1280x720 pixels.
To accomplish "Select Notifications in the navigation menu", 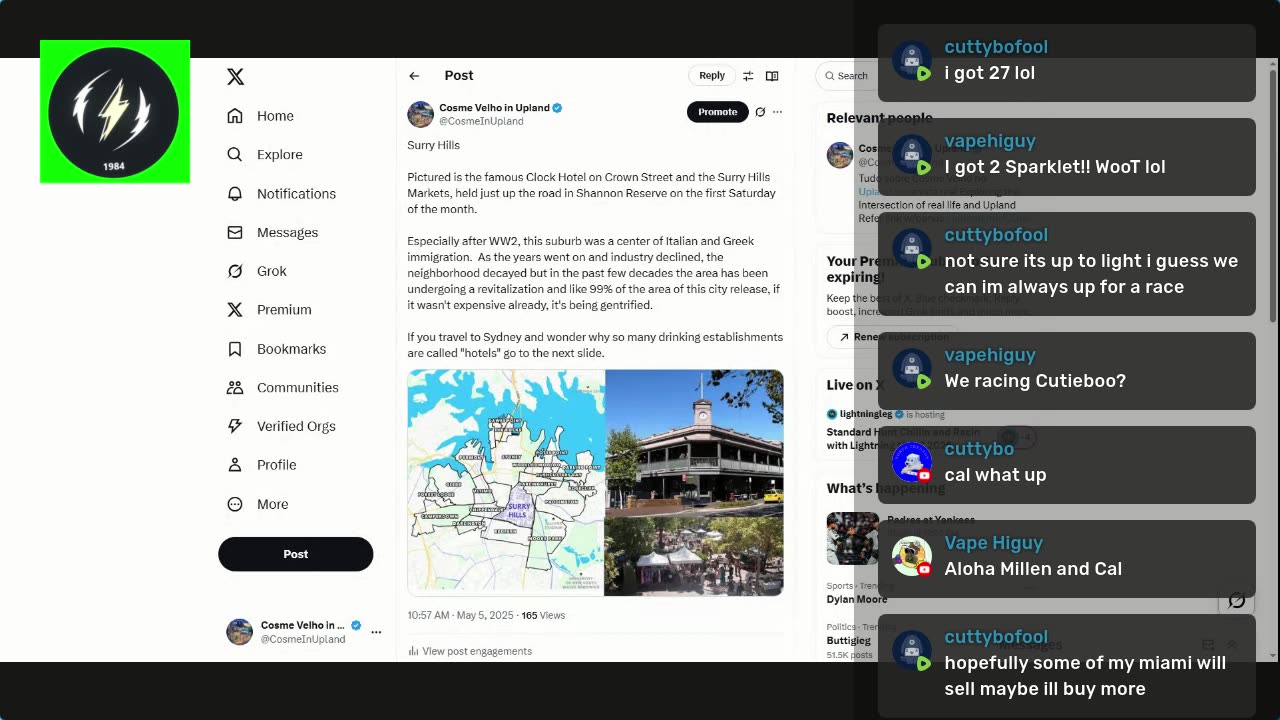I will (282, 194).
